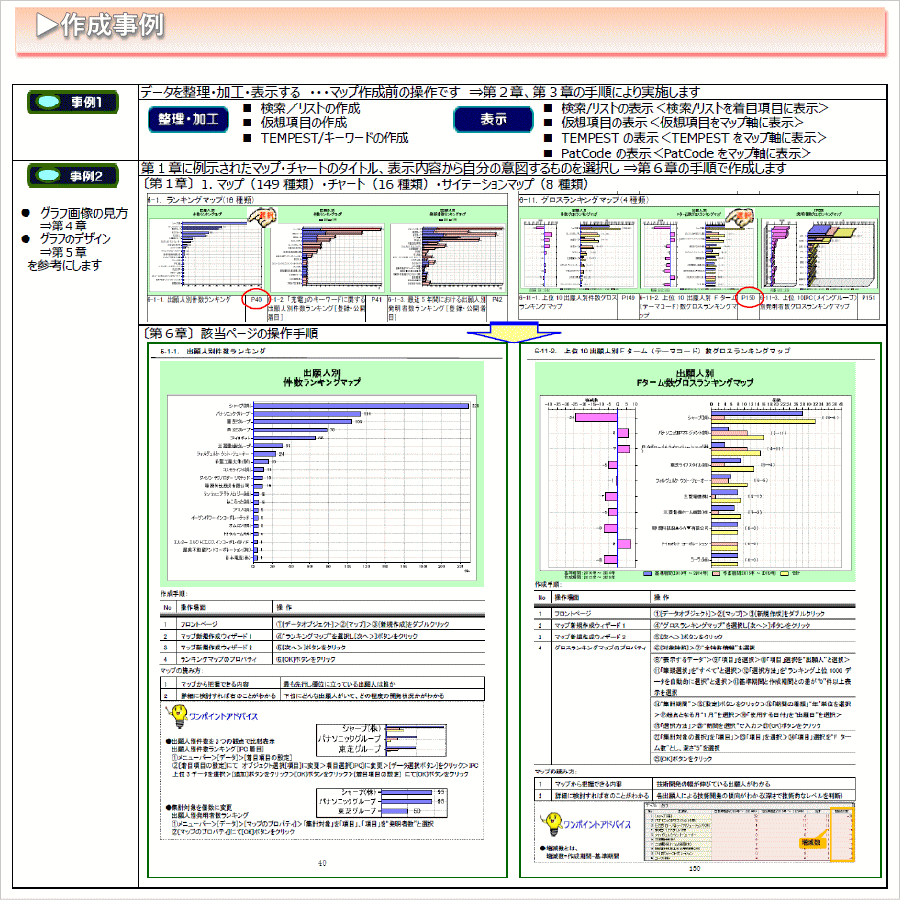Click the light bulb icon on page 40
This screenshot has width=900, height=900.
coord(177,715)
